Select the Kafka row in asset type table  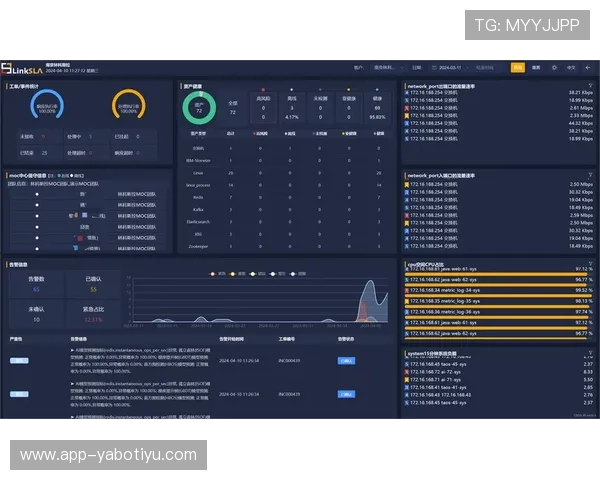coord(196,209)
